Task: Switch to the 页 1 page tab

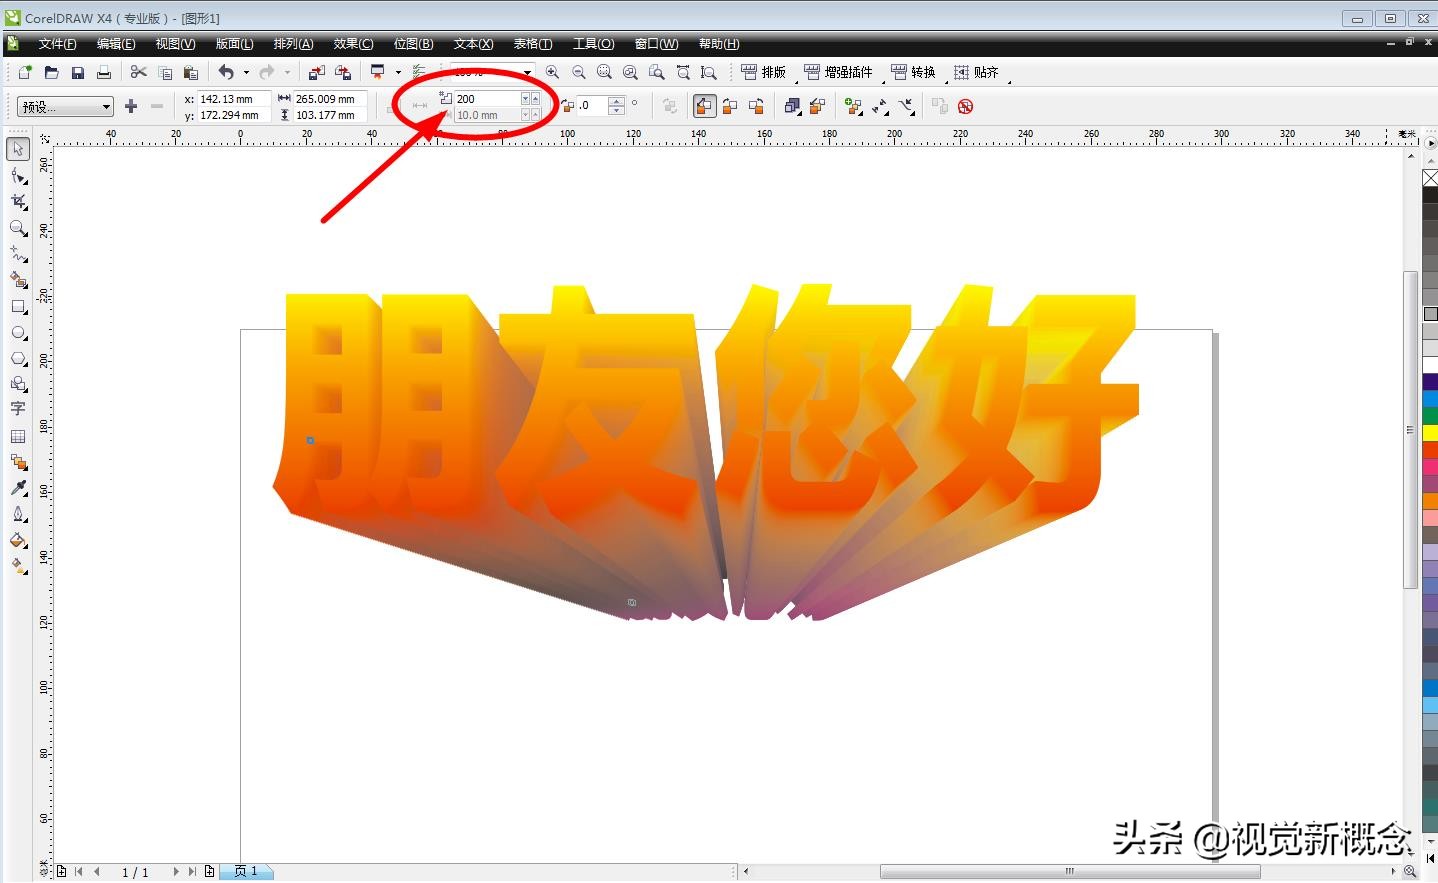Action: coord(247,871)
